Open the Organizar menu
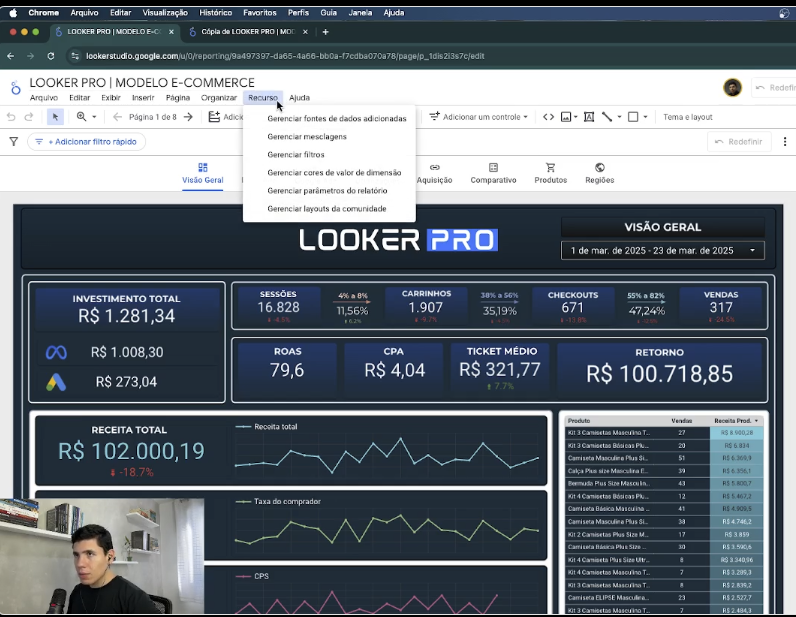This screenshot has width=796, height=617. (219, 98)
